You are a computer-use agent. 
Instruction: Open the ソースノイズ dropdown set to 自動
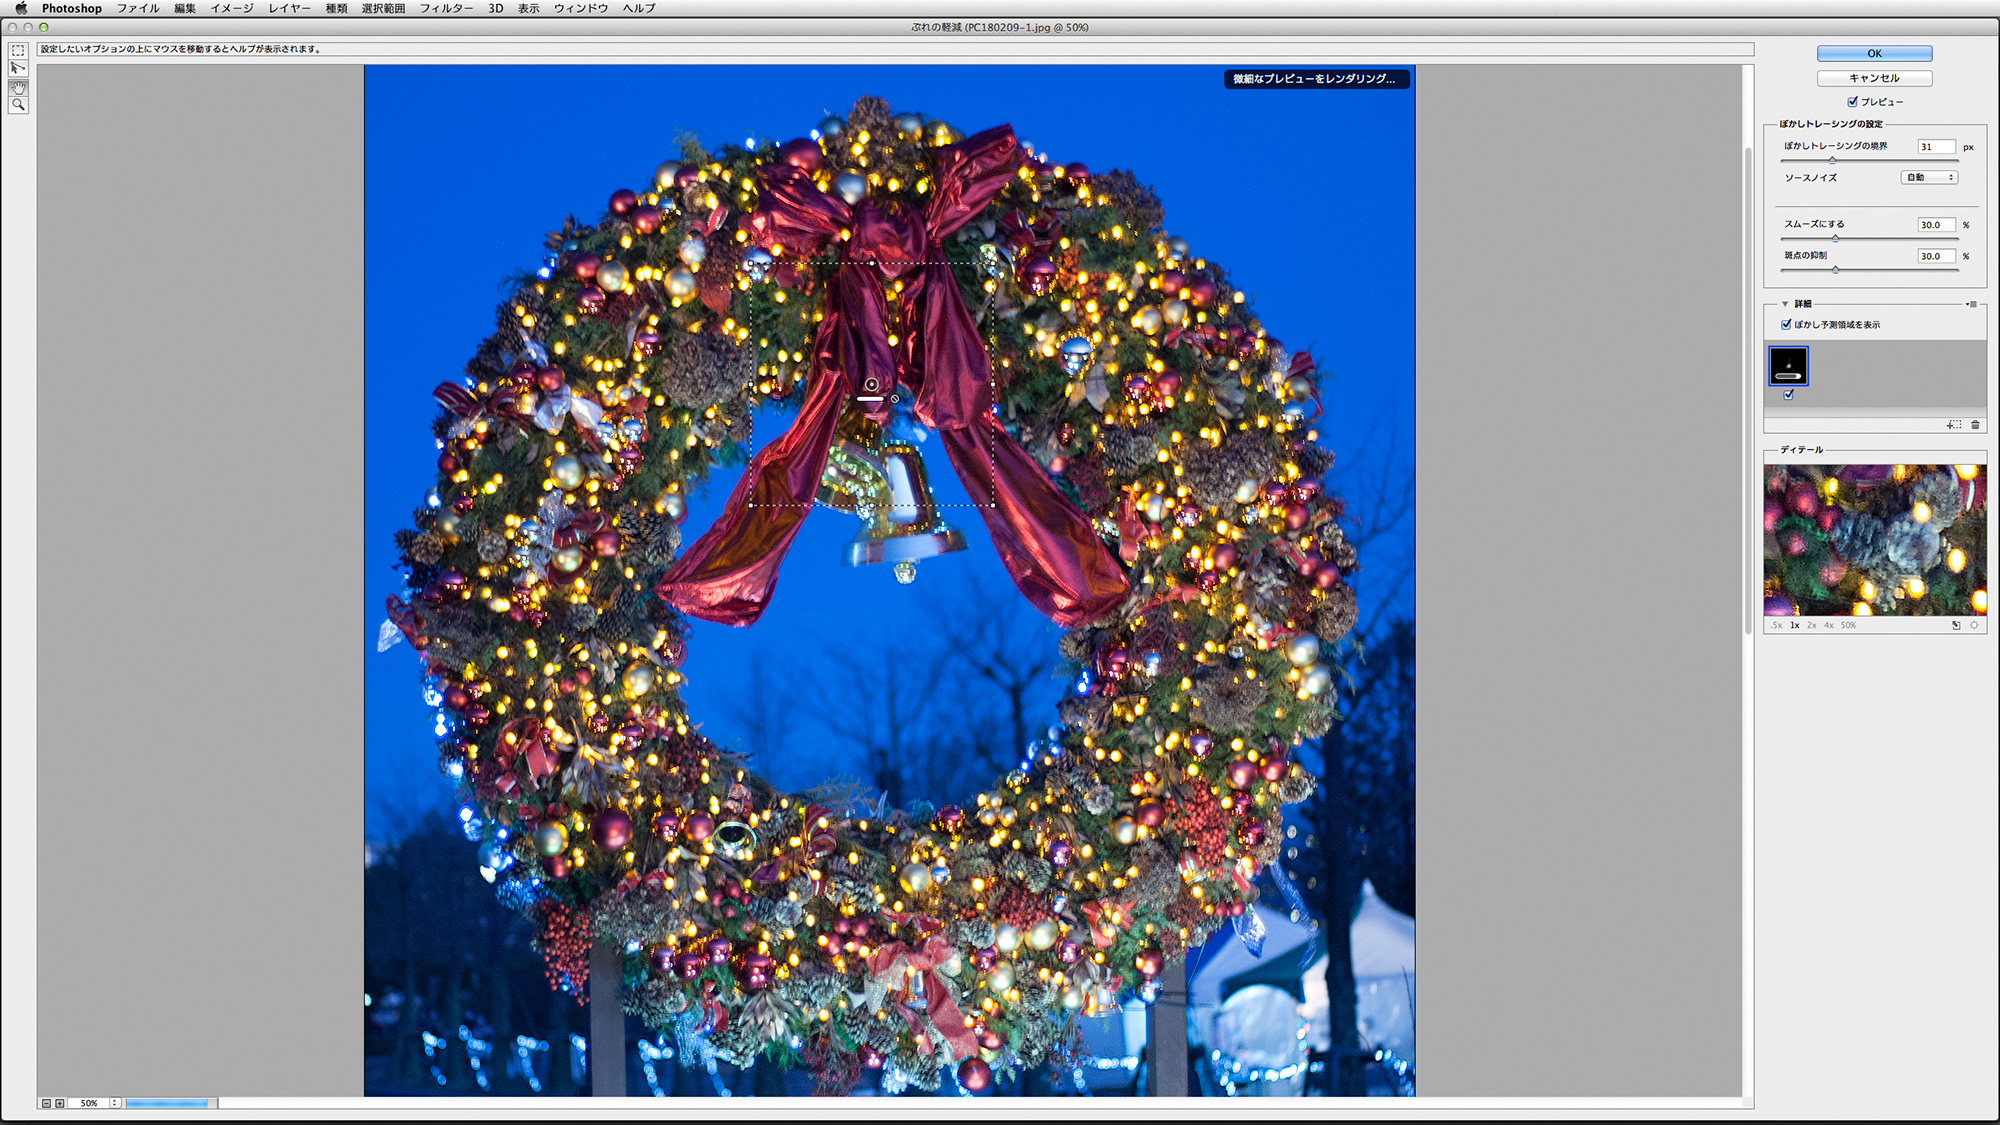point(1929,177)
